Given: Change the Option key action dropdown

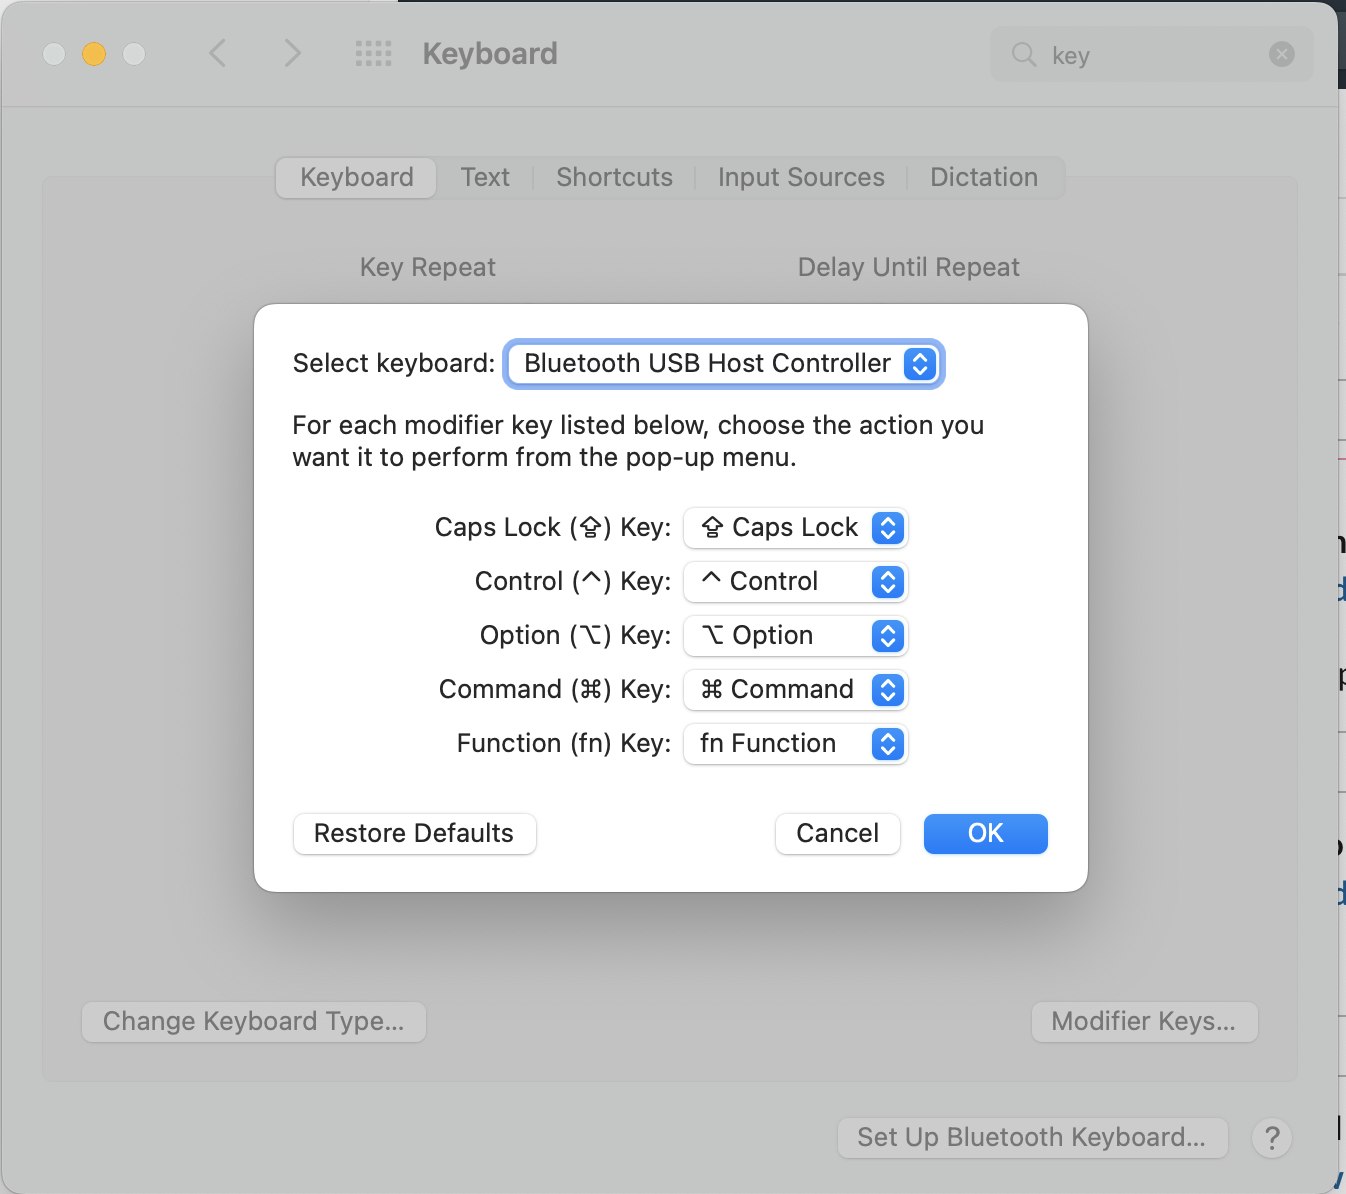Looking at the screenshot, I should click(x=795, y=636).
